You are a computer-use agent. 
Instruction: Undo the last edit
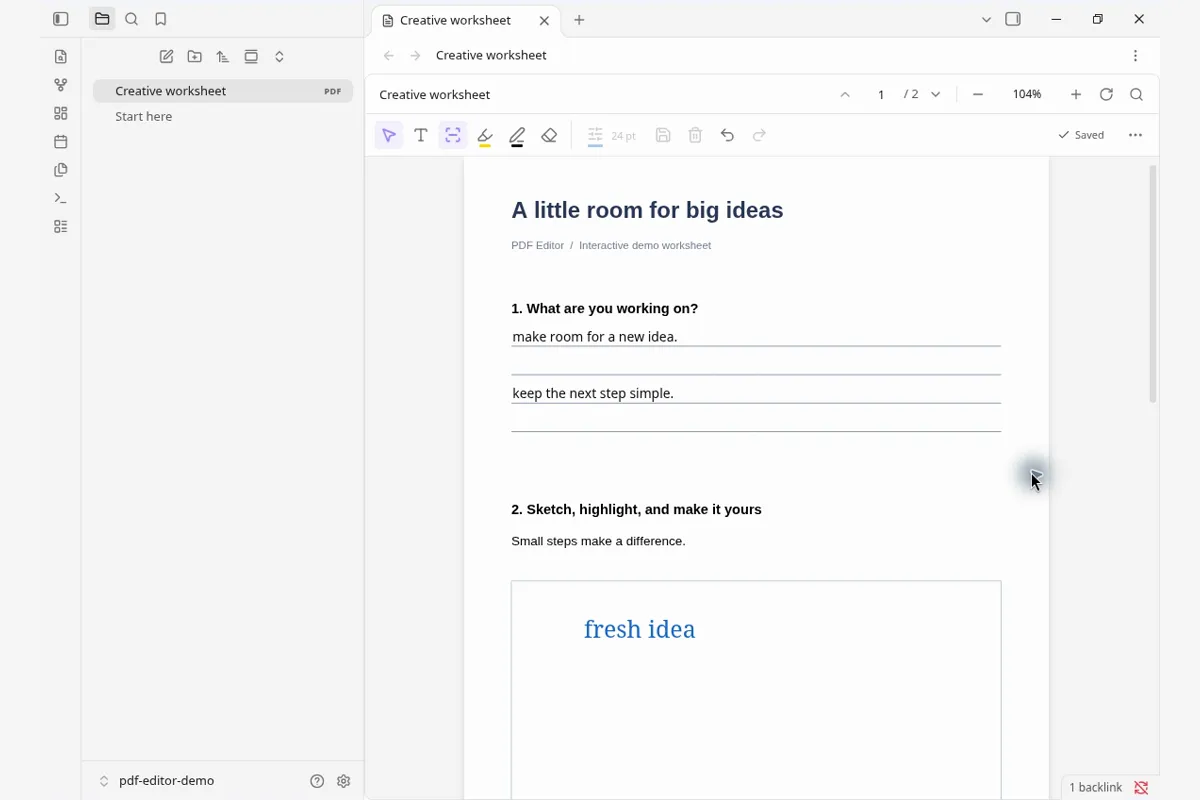(x=727, y=135)
